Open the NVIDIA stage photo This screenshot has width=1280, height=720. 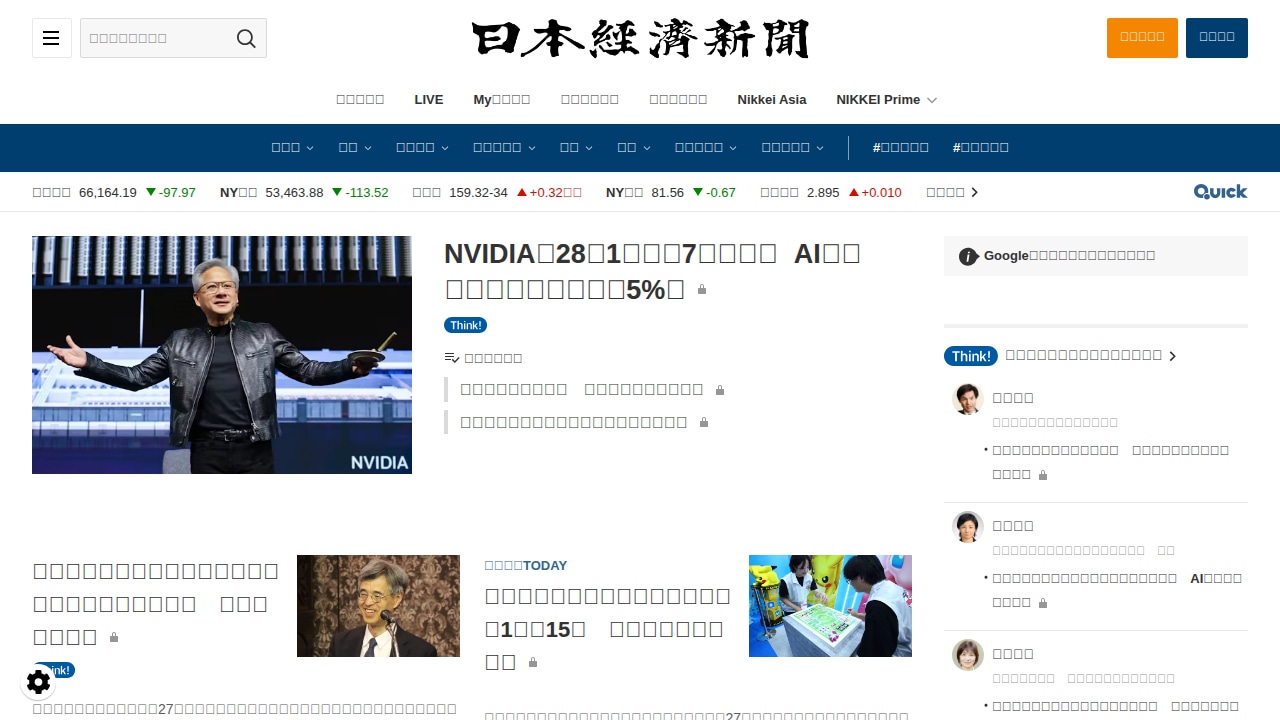pyautogui.click(x=222, y=355)
